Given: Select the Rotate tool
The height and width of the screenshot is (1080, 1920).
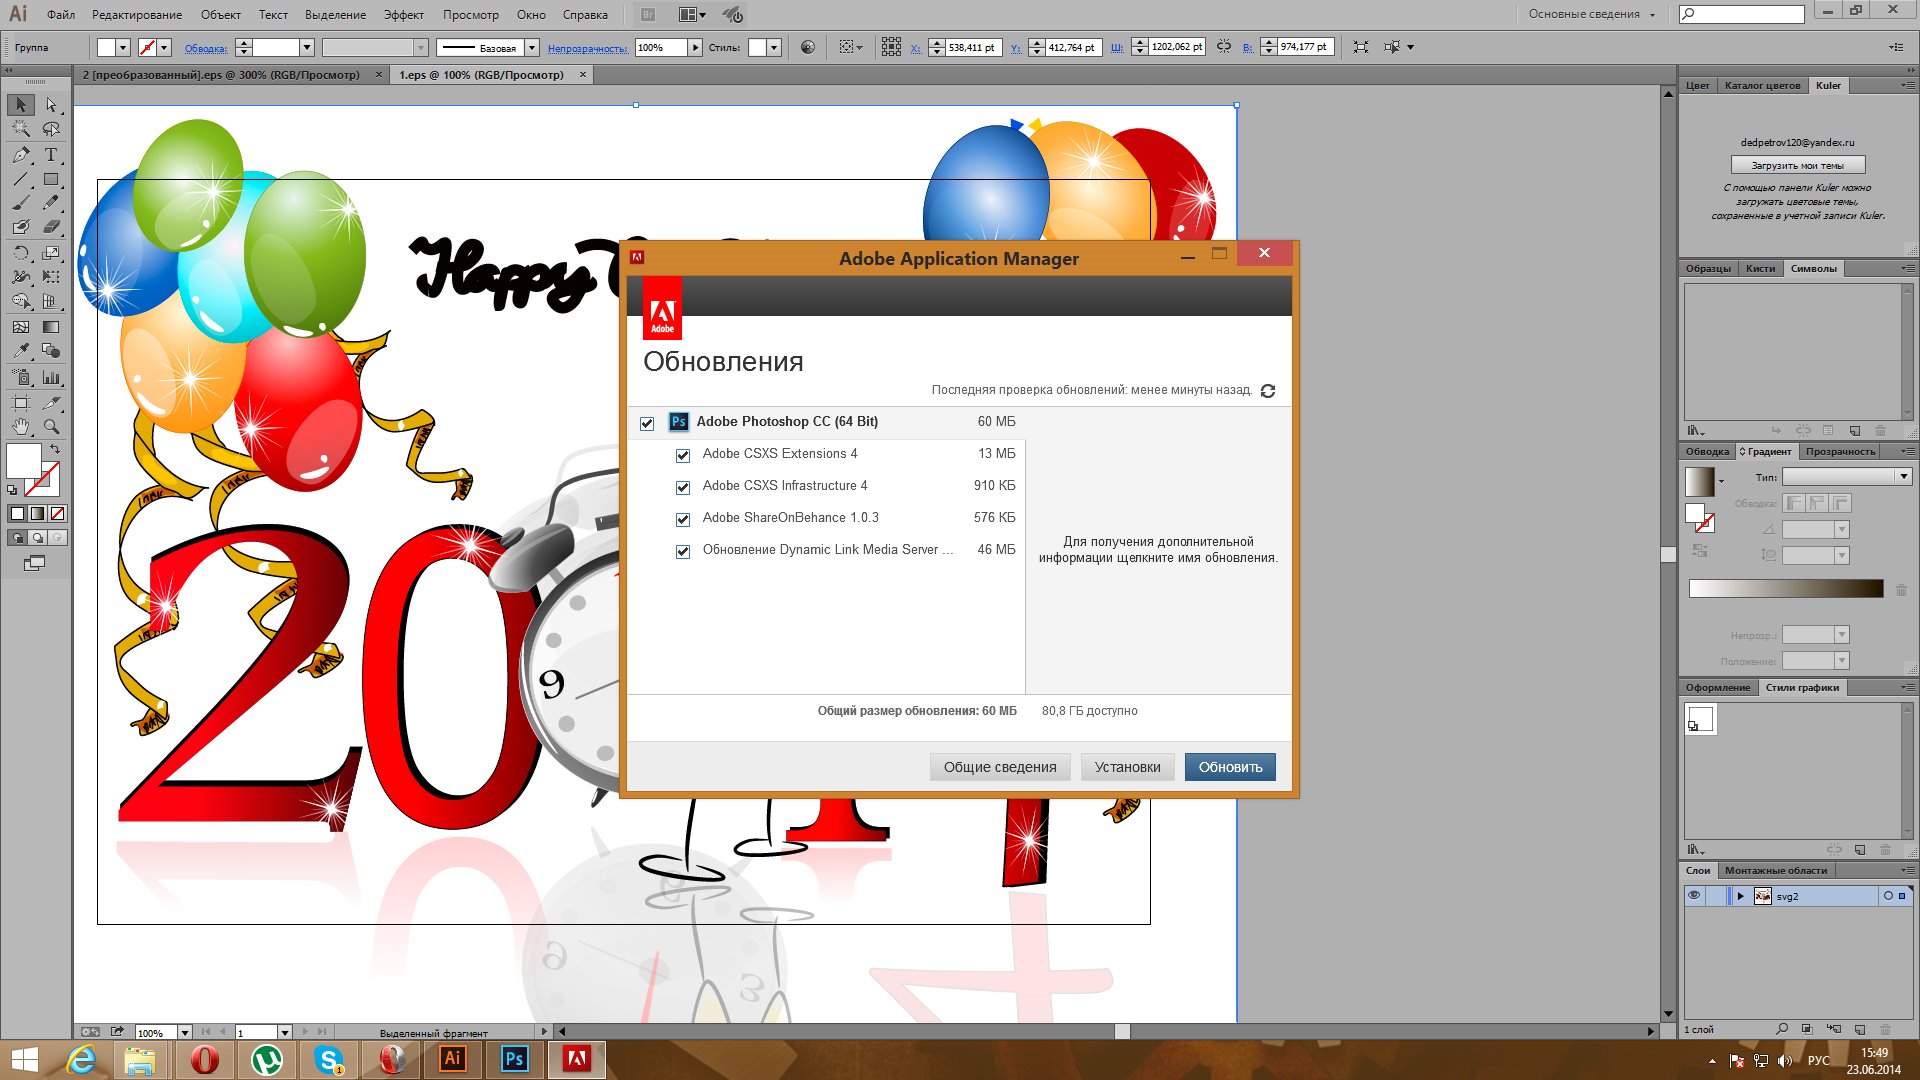Looking at the screenshot, I should coord(21,253).
